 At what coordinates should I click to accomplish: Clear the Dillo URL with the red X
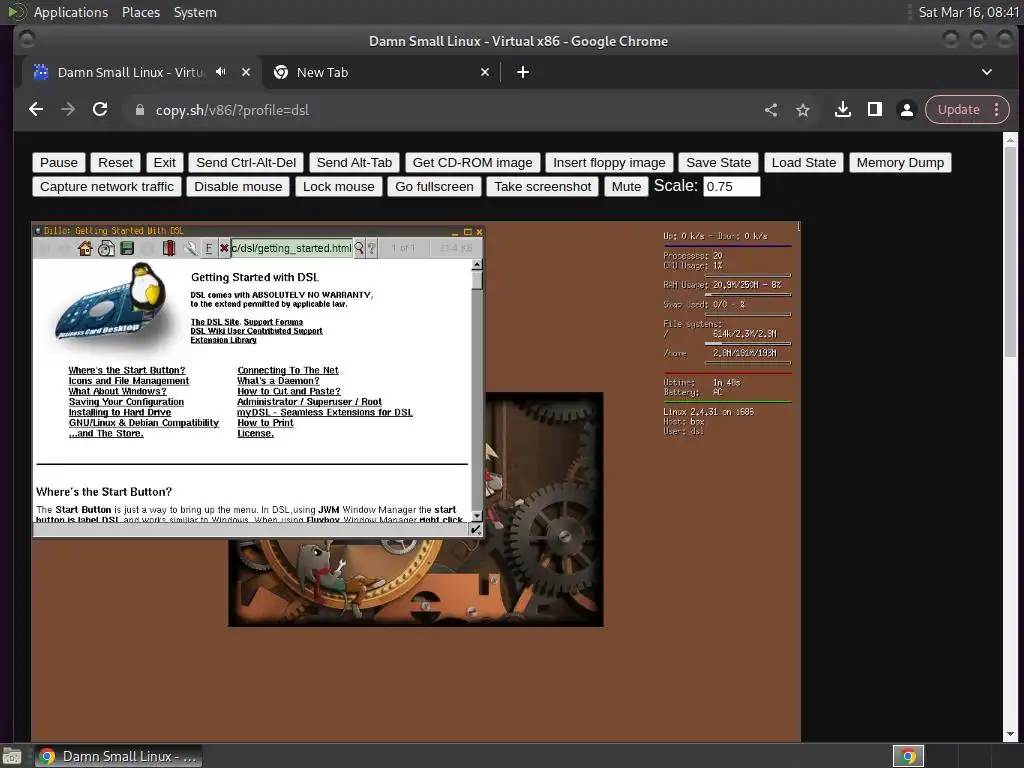tap(224, 248)
